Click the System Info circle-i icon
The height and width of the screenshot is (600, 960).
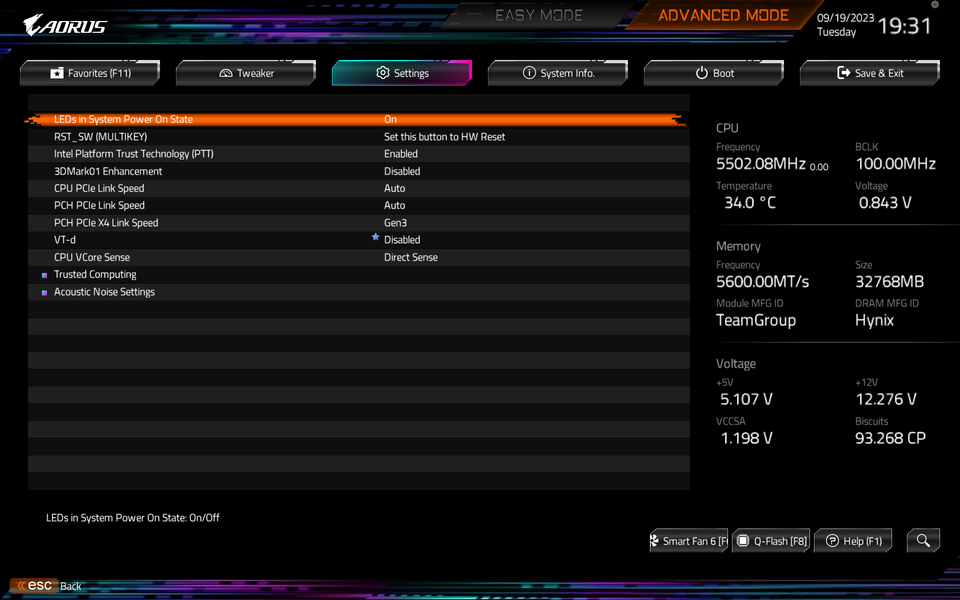[x=529, y=72]
